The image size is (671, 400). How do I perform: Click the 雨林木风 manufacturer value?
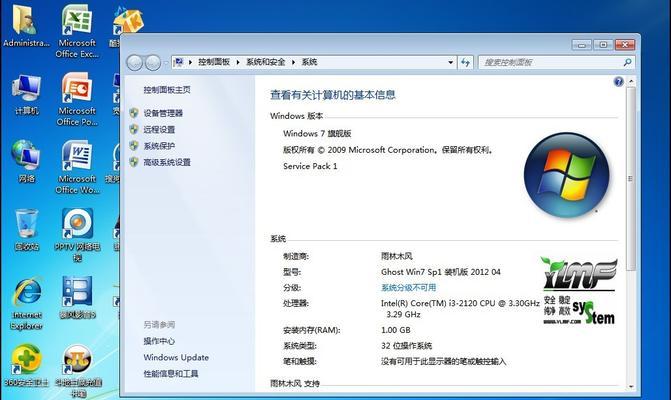[x=396, y=256]
